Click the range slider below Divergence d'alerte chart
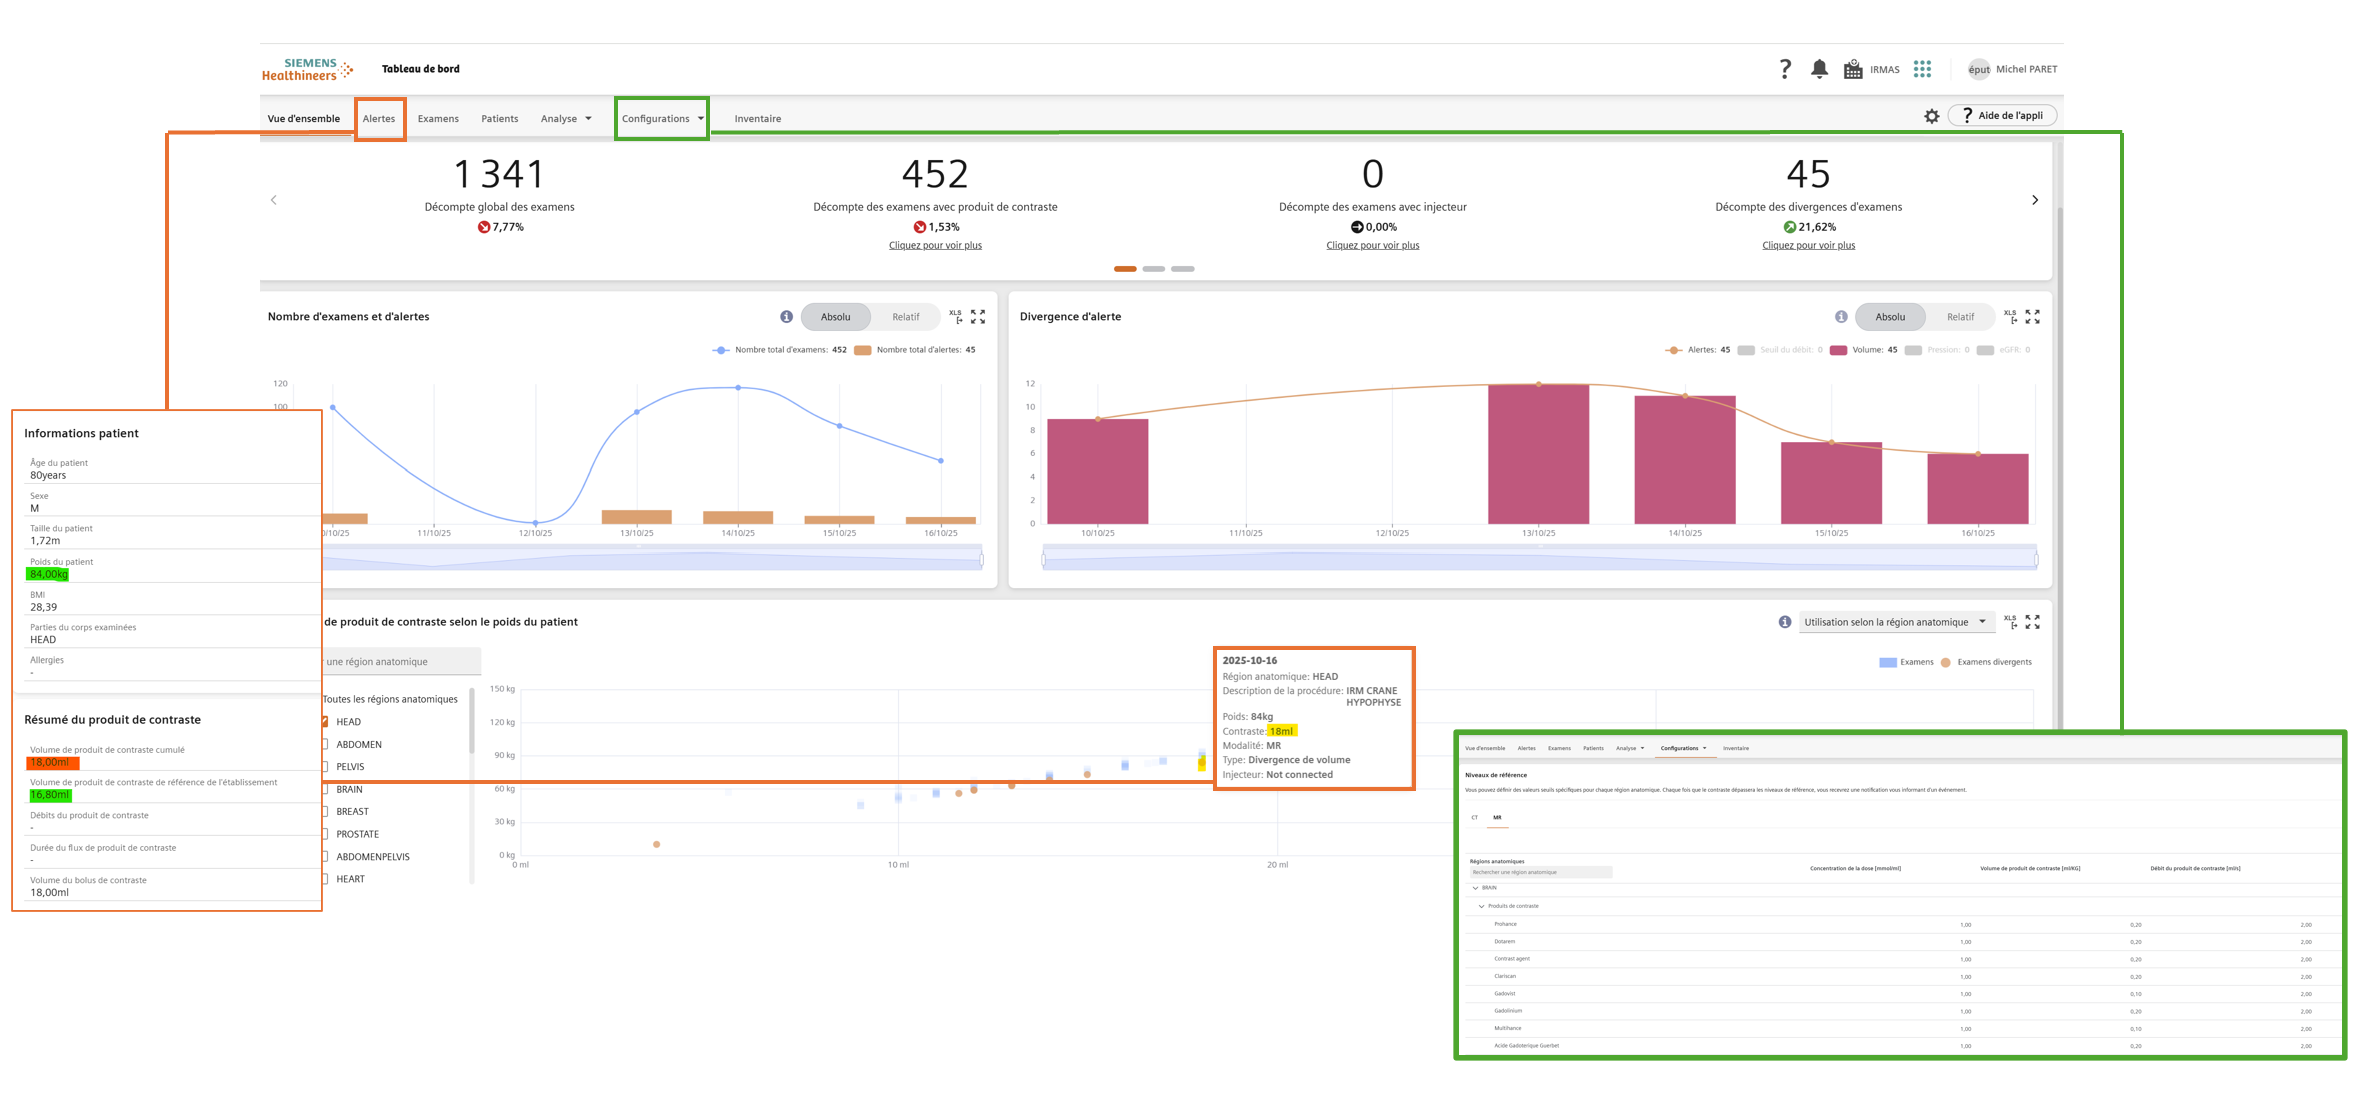Image resolution: width=2372 pixels, height=1102 pixels. [1538, 559]
